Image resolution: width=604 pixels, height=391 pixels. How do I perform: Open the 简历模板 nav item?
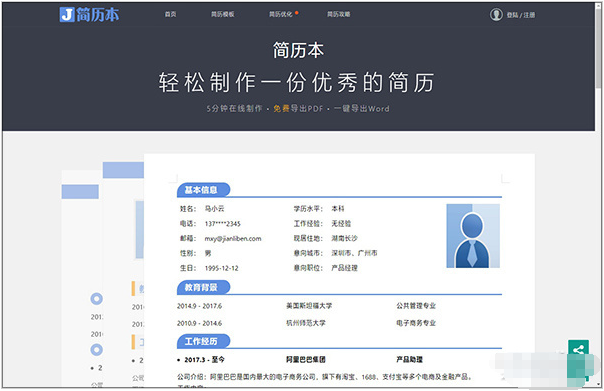tap(222, 14)
